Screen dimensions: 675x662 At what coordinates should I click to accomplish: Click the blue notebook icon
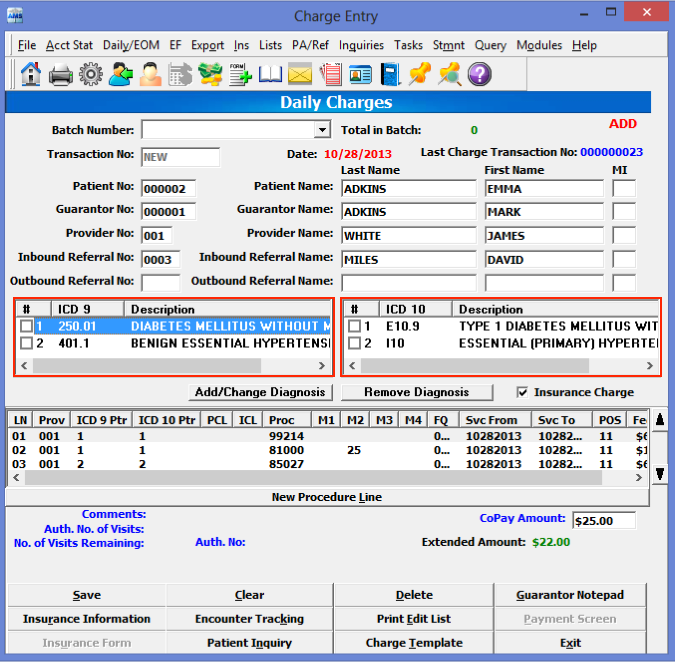[390, 74]
